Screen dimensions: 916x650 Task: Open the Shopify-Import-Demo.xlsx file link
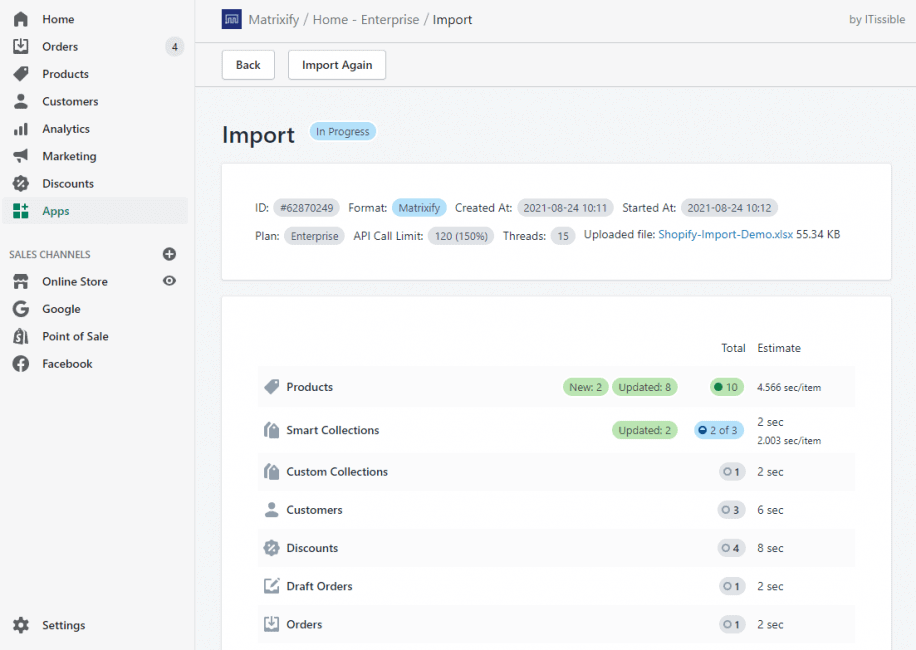[724, 235]
